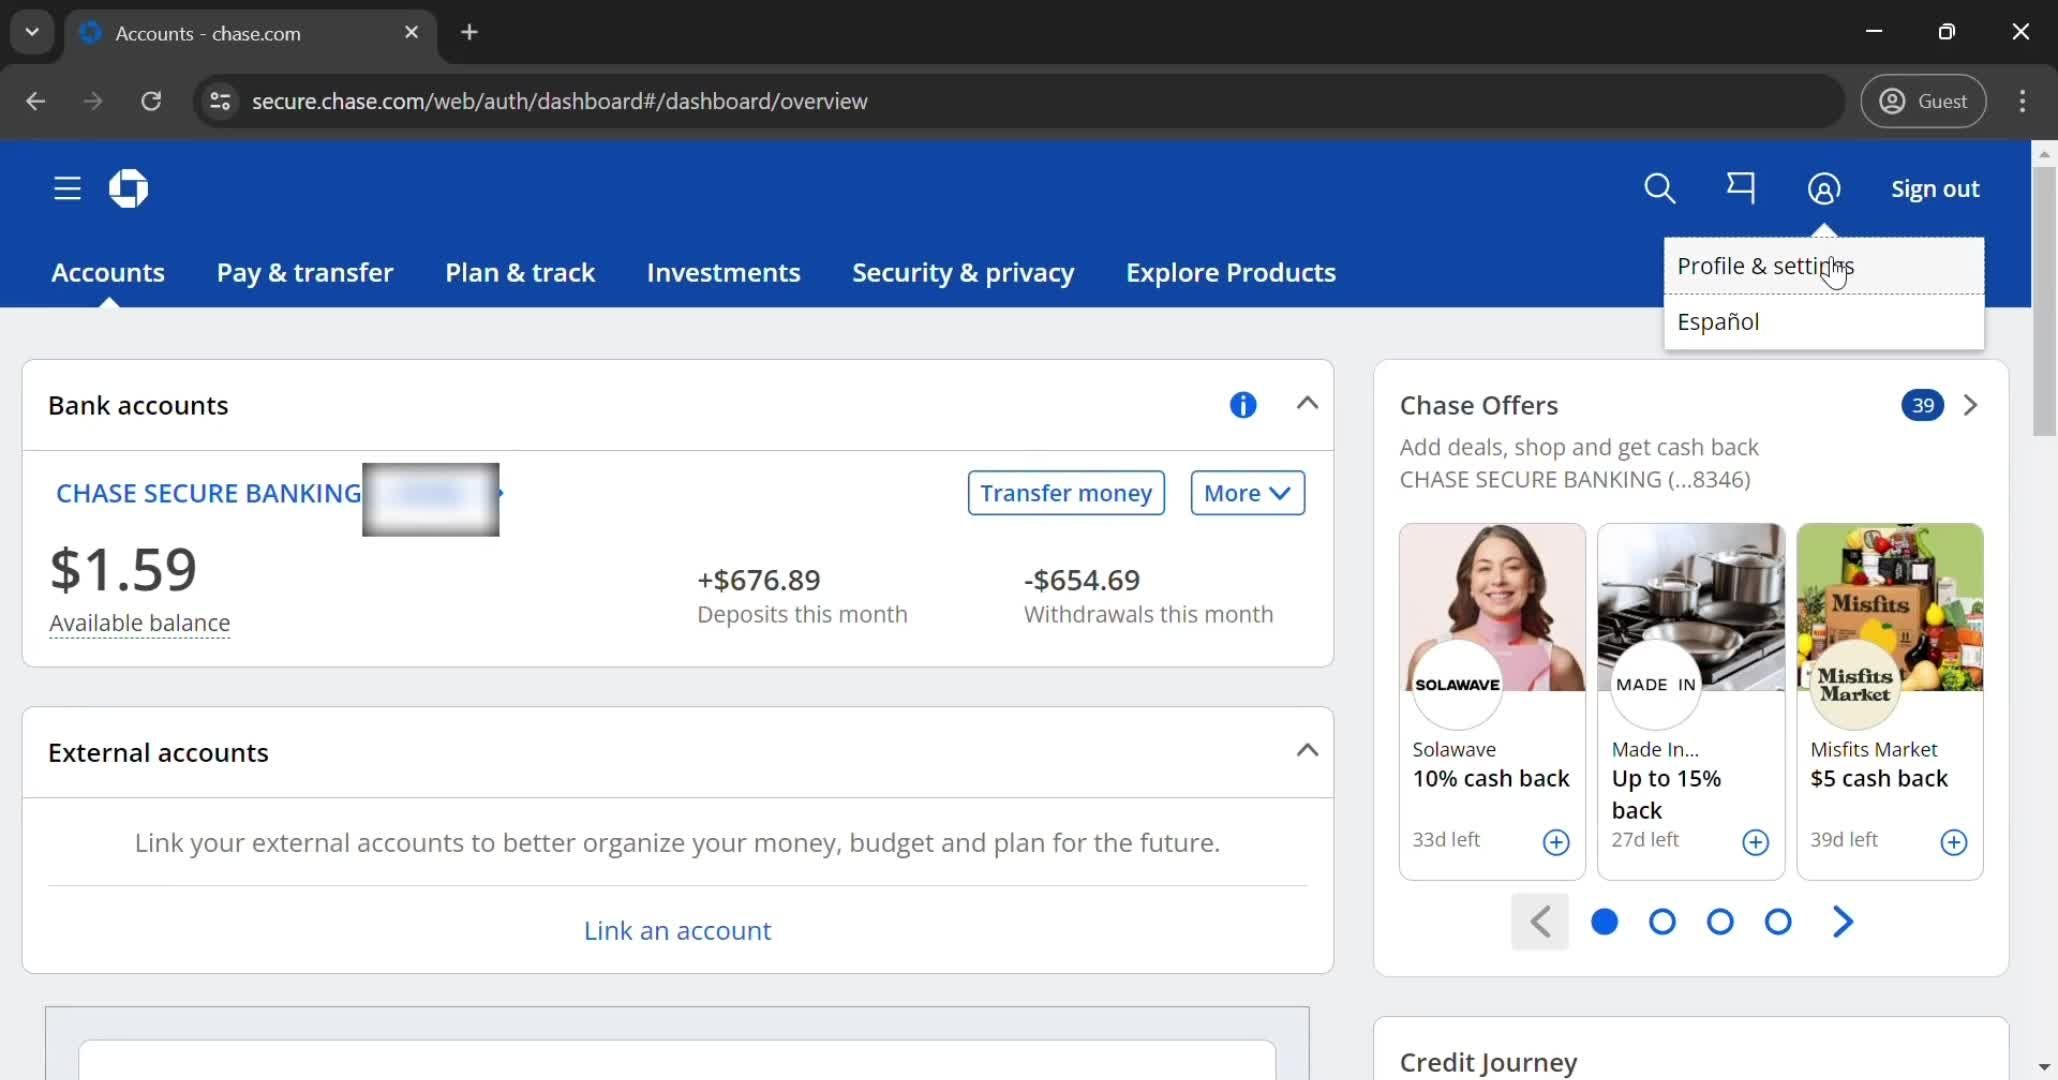Image resolution: width=2058 pixels, height=1080 pixels.
Task: Open the Made In cookware offer image
Action: click(1691, 607)
